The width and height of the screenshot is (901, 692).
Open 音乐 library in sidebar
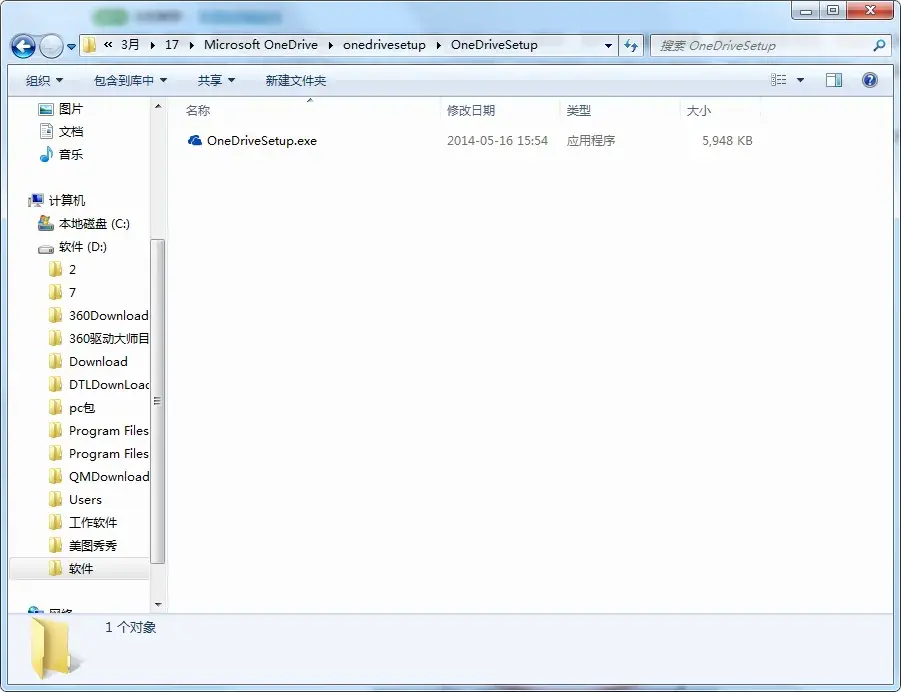(x=71, y=155)
